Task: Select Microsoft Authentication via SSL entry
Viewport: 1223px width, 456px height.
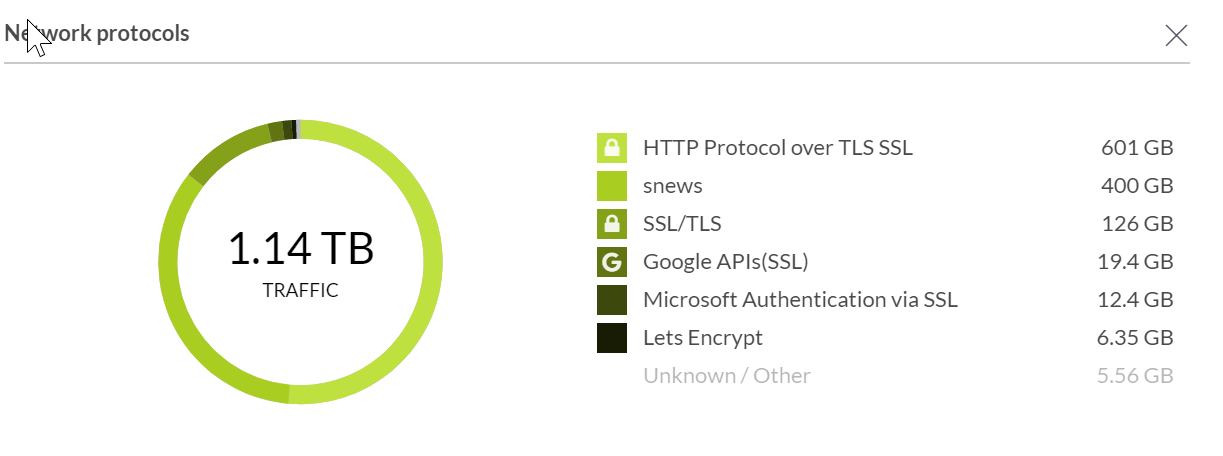Action: 801,300
